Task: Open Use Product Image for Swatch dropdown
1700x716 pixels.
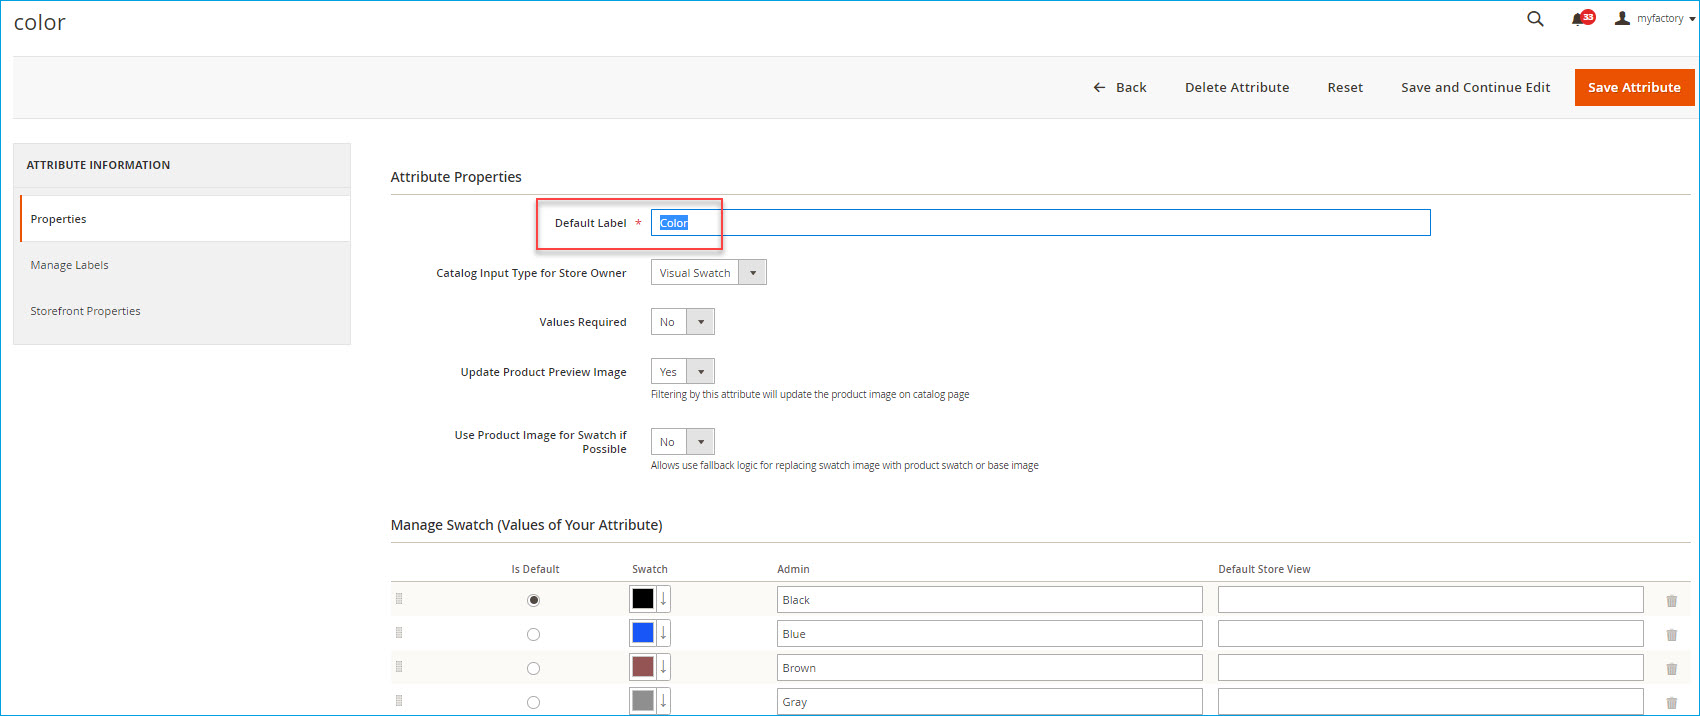Action: pos(683,442)
